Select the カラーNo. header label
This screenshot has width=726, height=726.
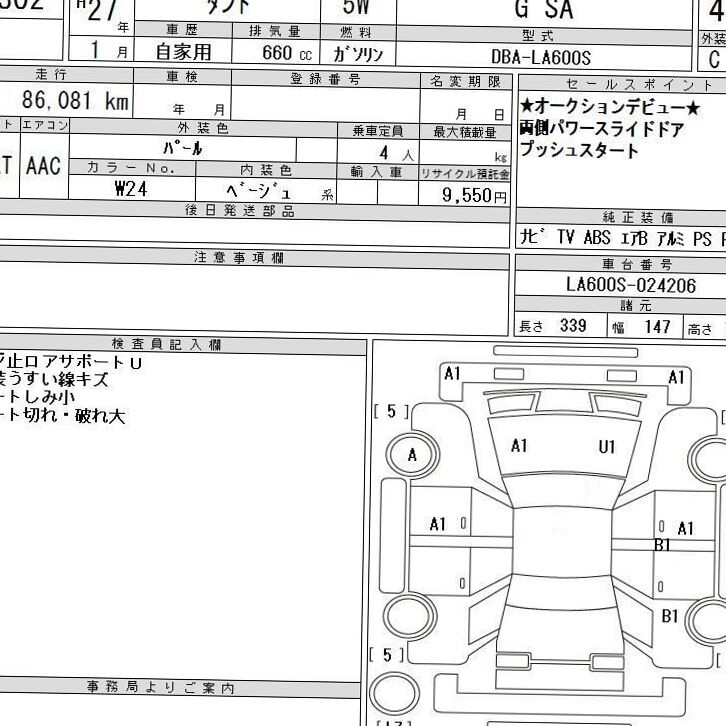(x=131, y=168)
